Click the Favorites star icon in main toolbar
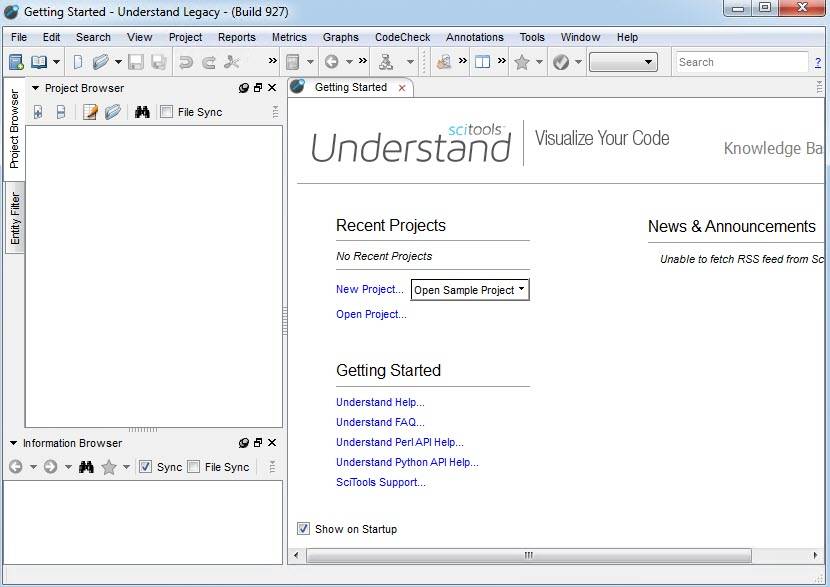Image resolution: width=830 pixels, height=587 pixels. click(522, 62)
